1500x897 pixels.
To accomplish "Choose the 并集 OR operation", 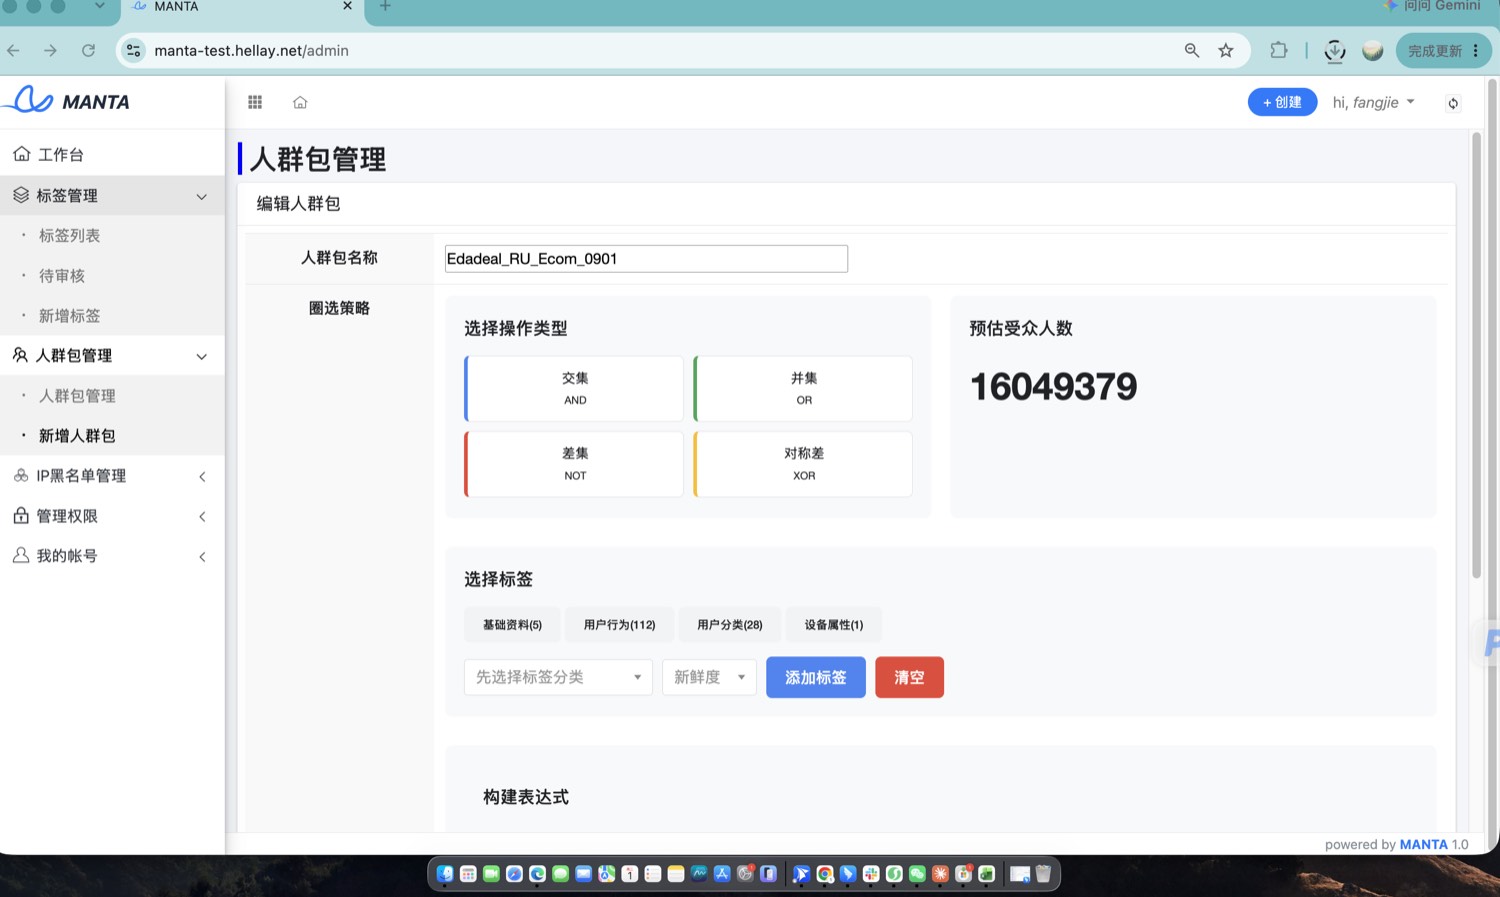I will [803, 388].
